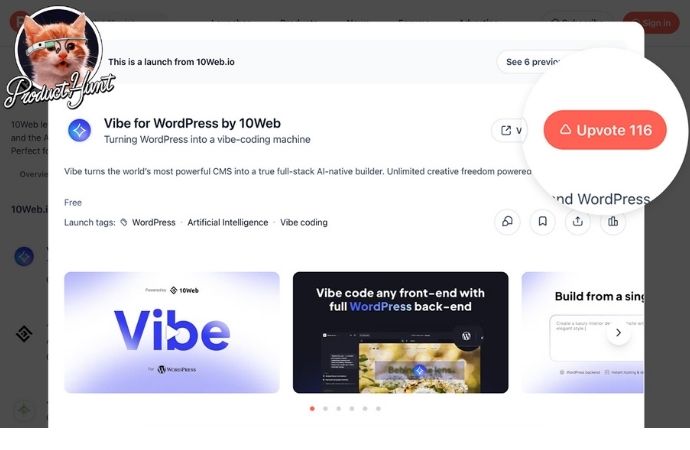Select the last carousel dot
The height and width of the screenshot is (450, 690).
click(378, 409)
